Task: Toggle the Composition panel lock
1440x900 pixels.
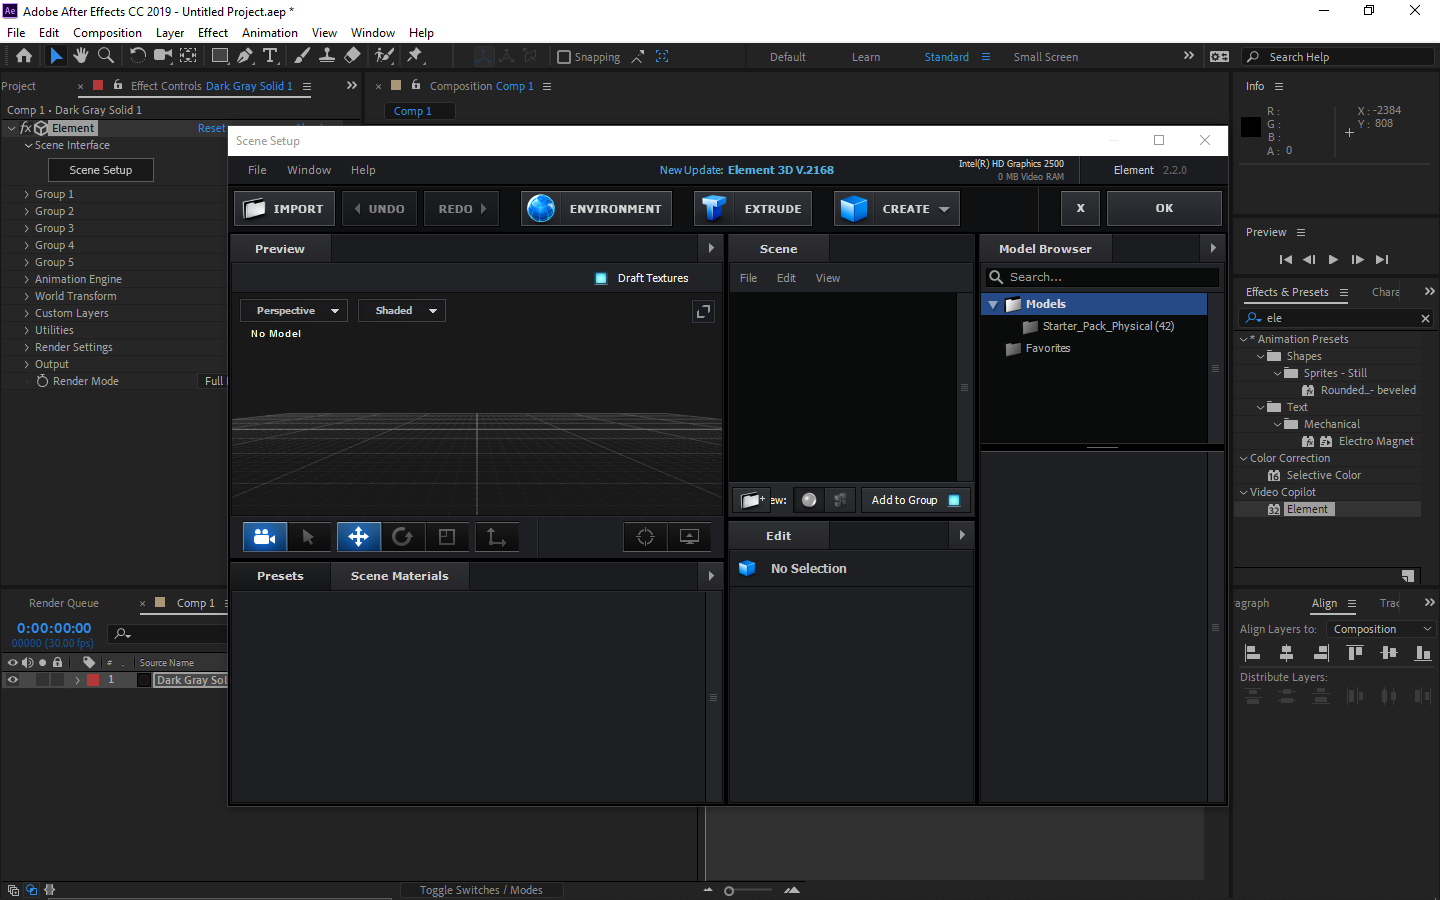Action: point(416,85)
